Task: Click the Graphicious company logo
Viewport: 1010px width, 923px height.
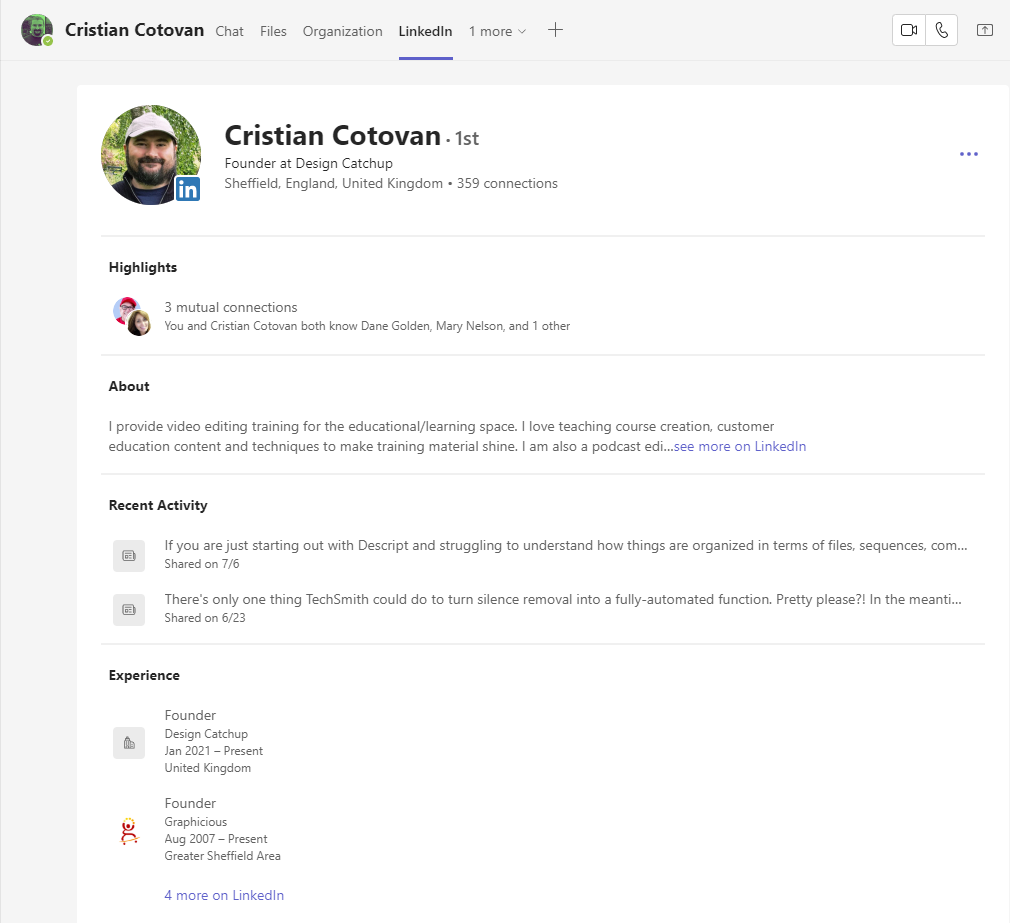Action: coord(129,830)
